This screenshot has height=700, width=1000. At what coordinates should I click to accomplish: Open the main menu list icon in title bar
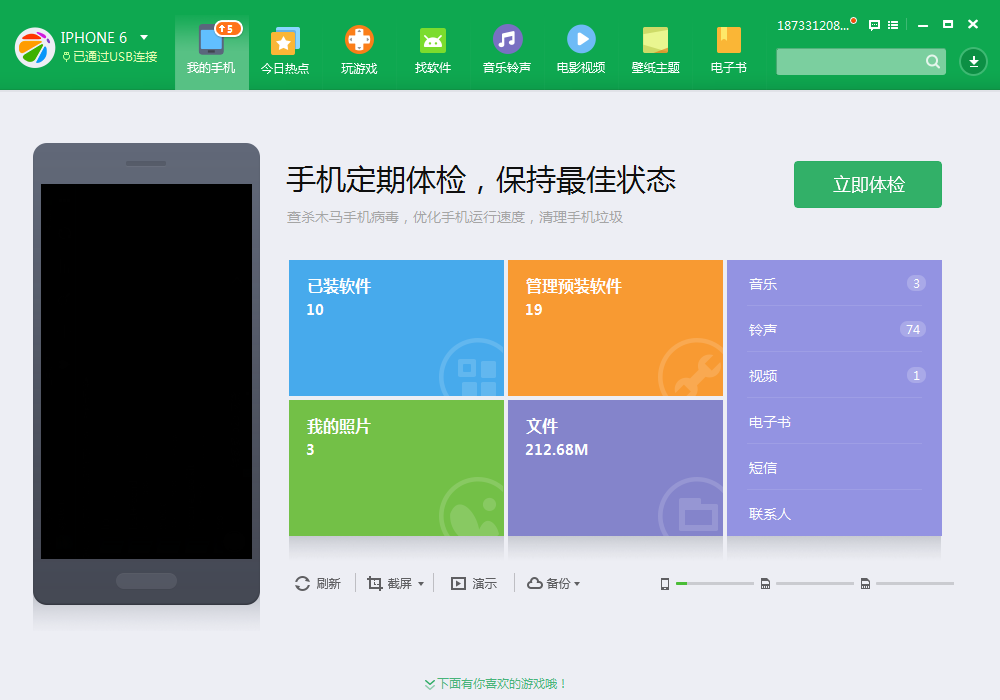point(893,25)
